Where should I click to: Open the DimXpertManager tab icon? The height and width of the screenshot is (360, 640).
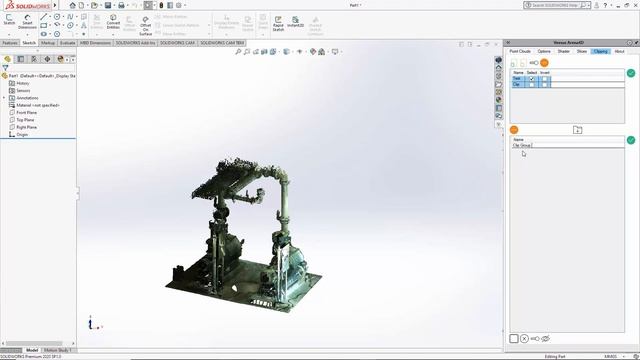click(x=47, y=59)
